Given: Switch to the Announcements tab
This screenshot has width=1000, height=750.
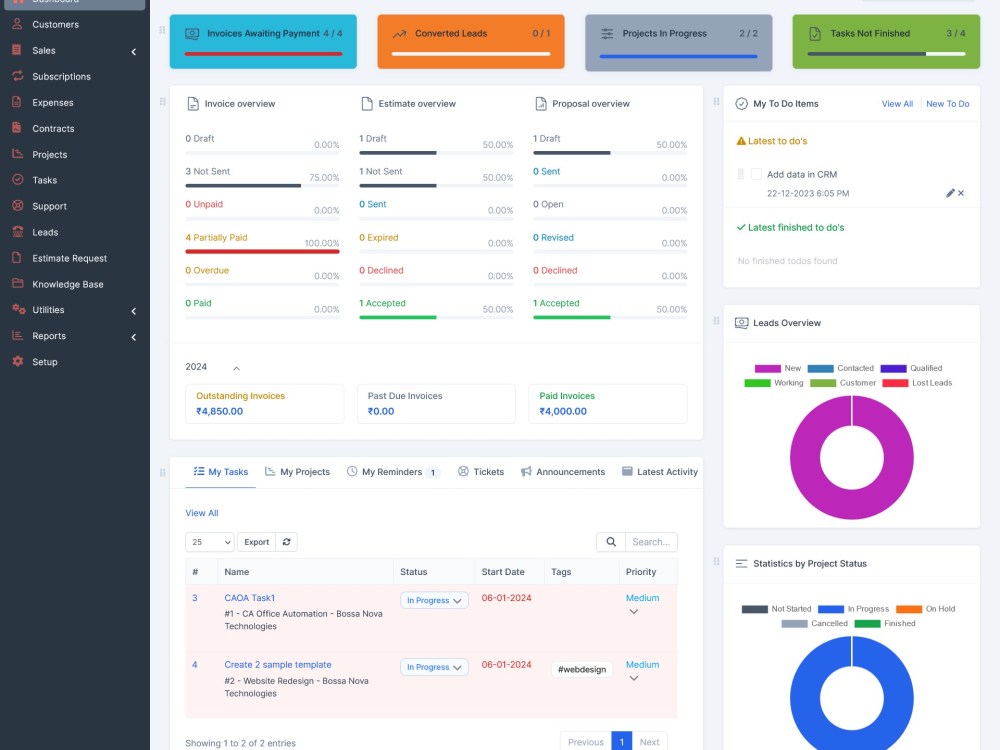Looking at the screenshot, I should point(562,472).
